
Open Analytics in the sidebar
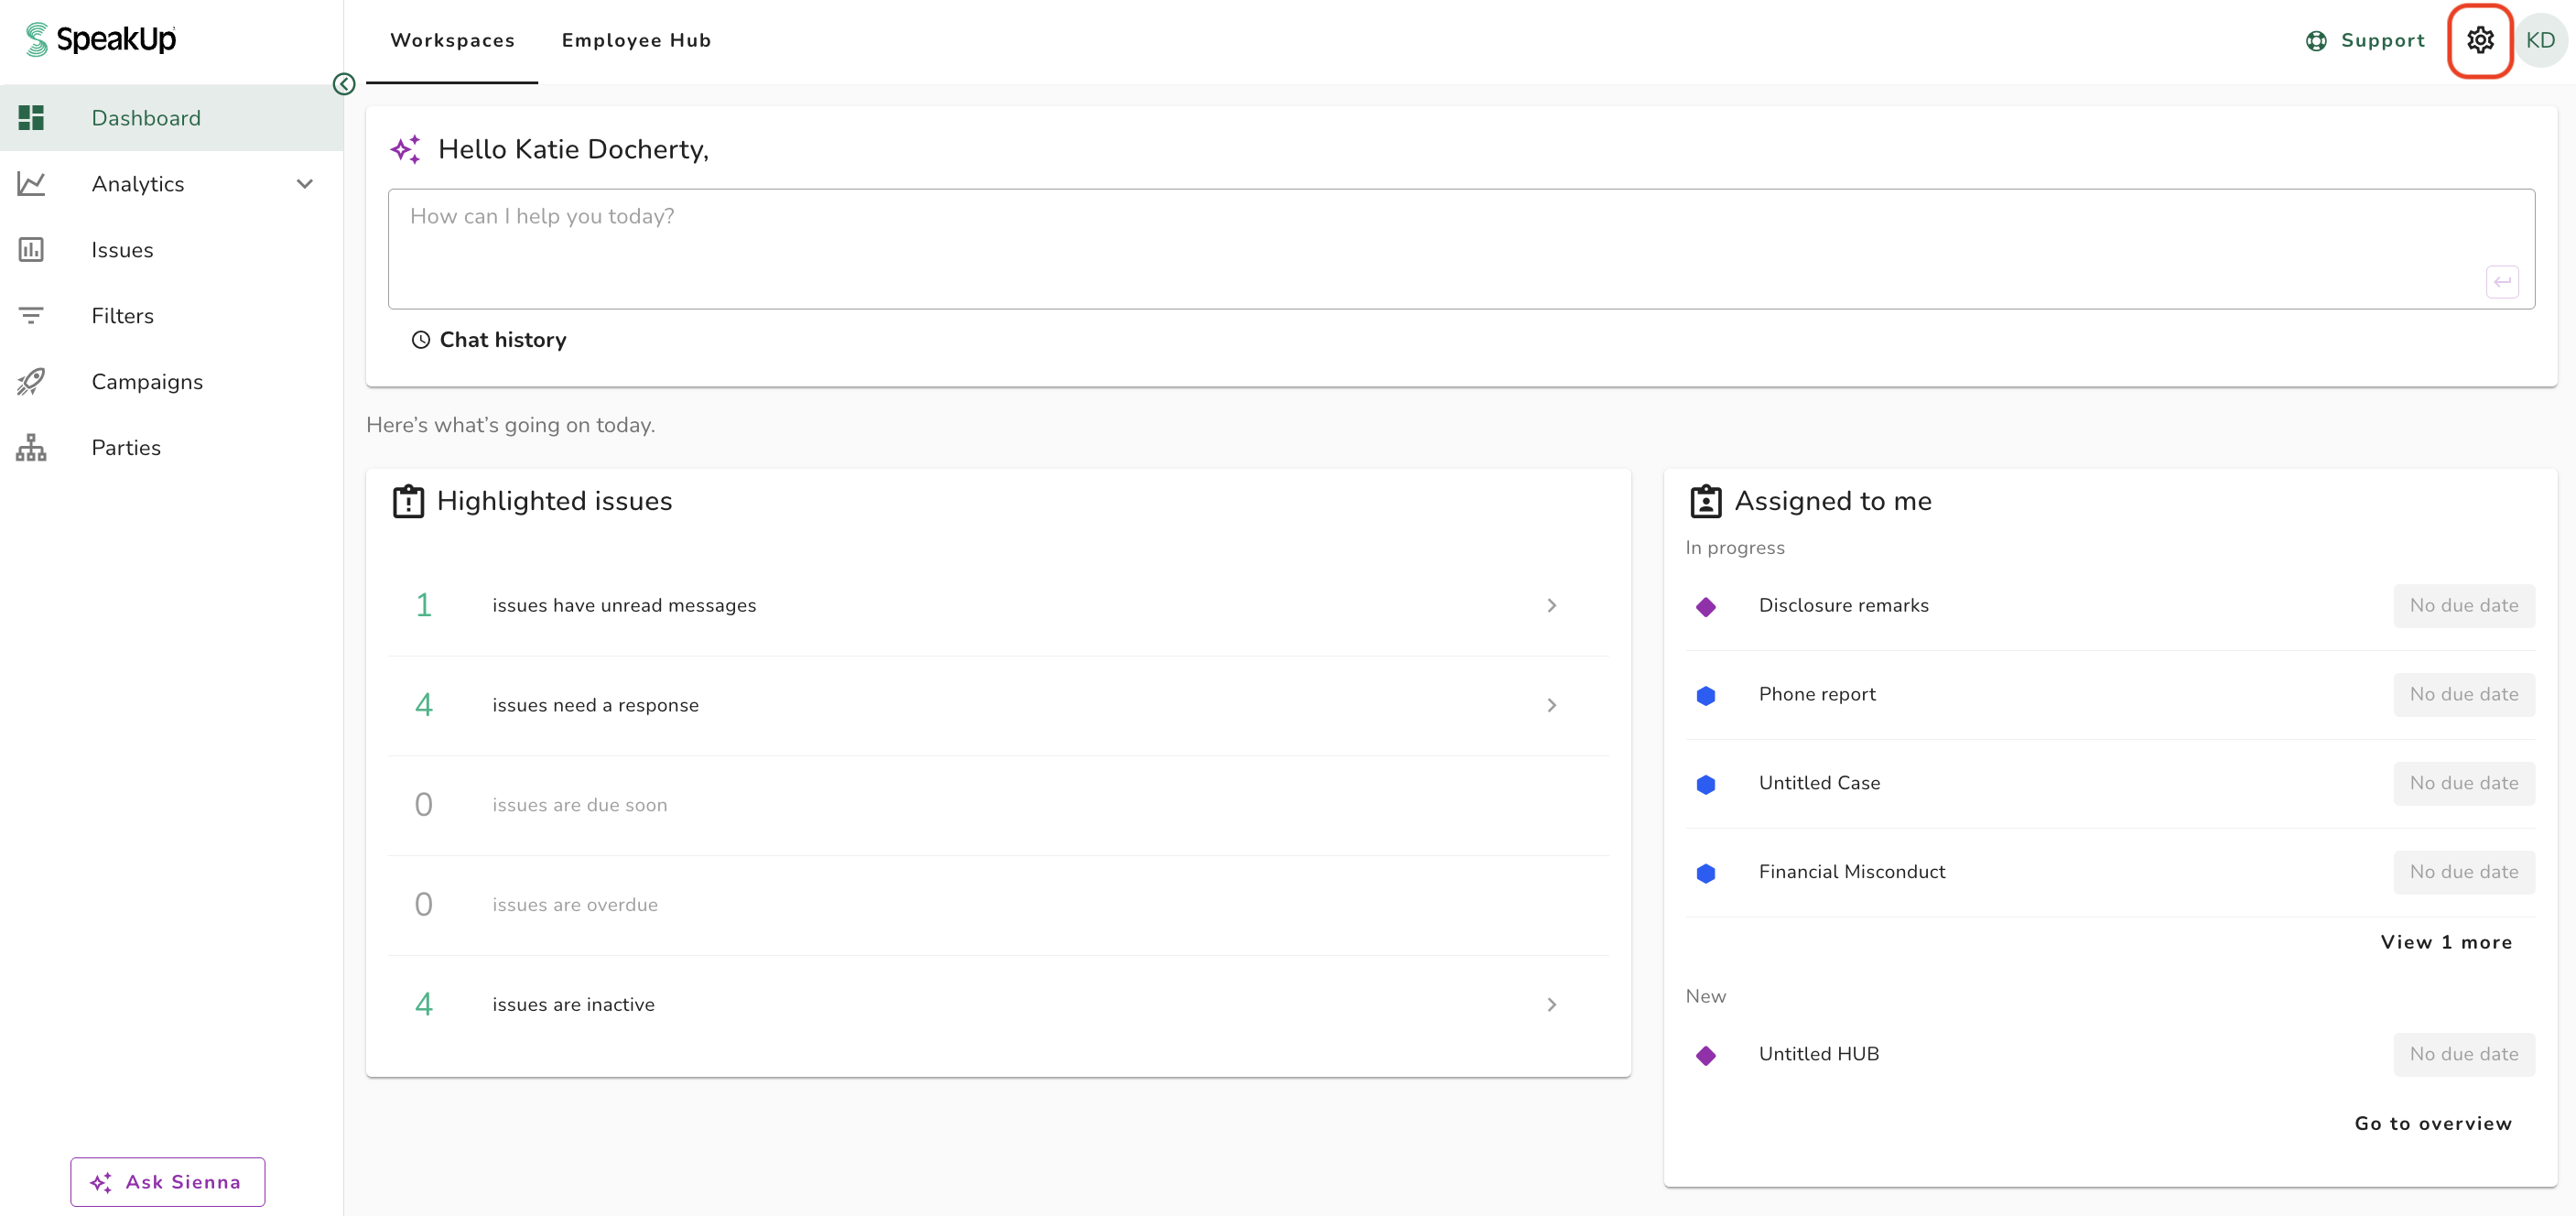pyautogui.click(x=172, y=184)
